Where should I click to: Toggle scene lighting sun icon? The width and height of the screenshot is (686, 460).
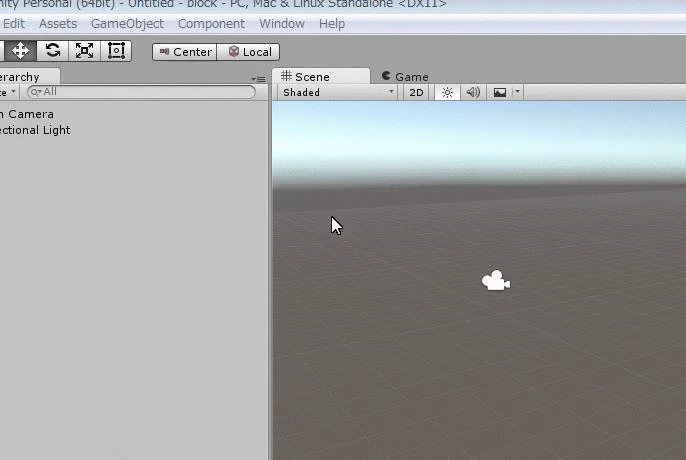pyautogui.click(x=447, y=92)
